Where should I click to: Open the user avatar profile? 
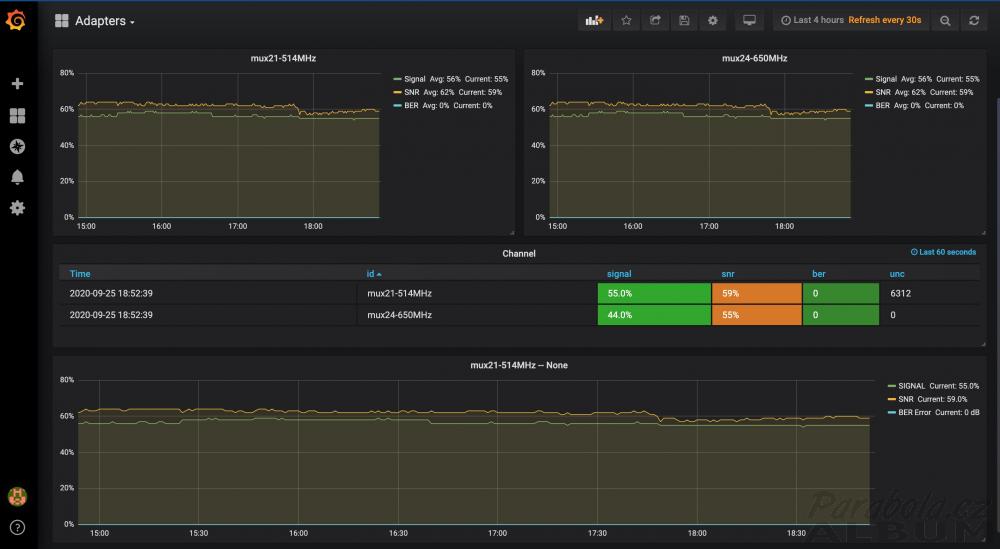pyautogui.click(x=17, y=496)
